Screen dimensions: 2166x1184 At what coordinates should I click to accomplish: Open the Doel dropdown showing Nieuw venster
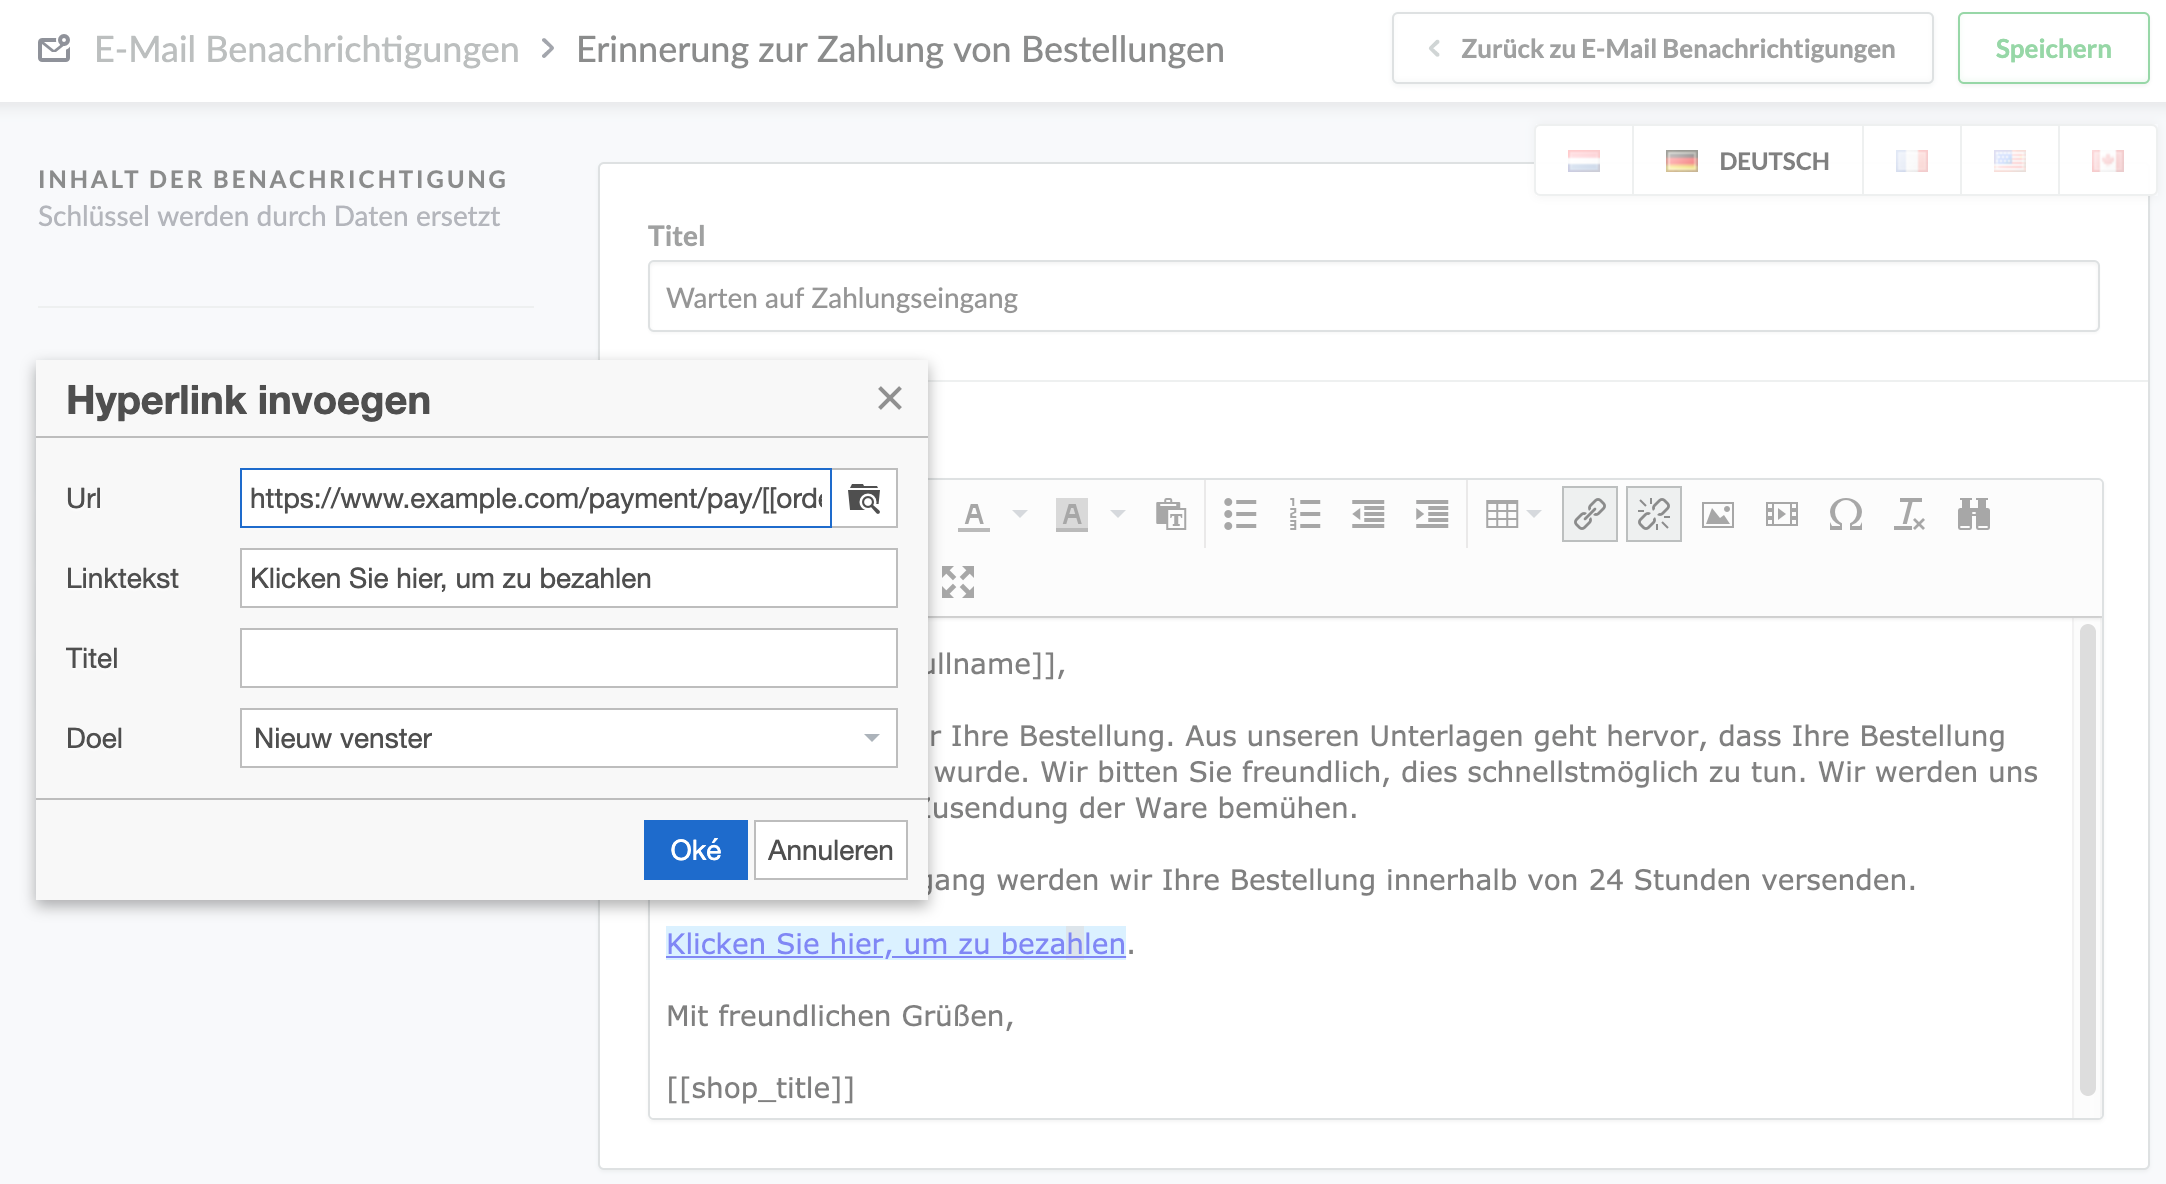coord(568,738)
